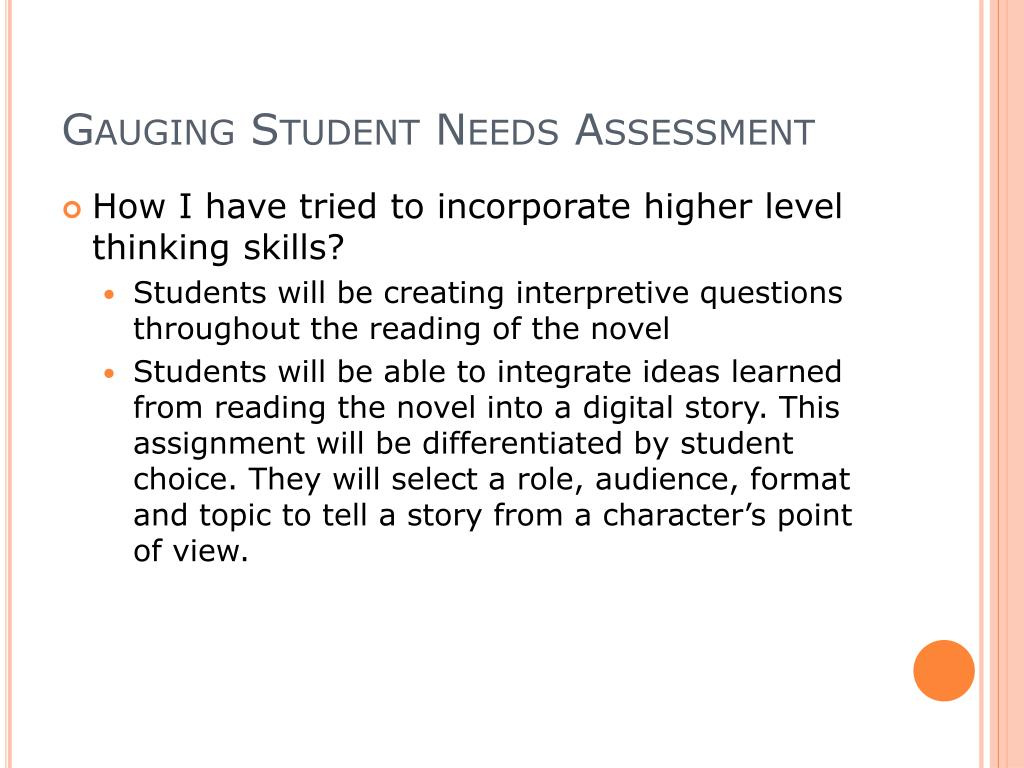Click the word 'Gauging' in the title
This screenshot has height=768, width=1024.
(148, 130)
